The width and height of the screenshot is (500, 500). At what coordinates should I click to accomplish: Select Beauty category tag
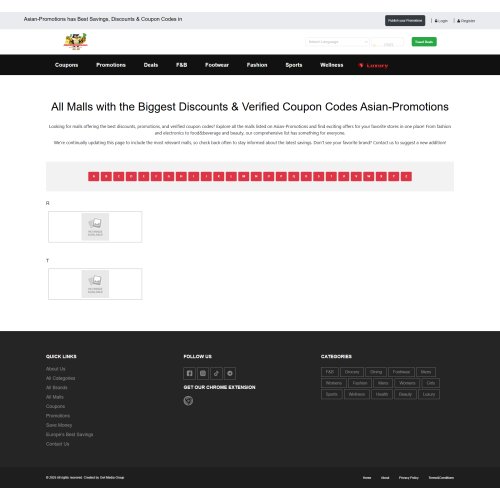click(405, 394)
